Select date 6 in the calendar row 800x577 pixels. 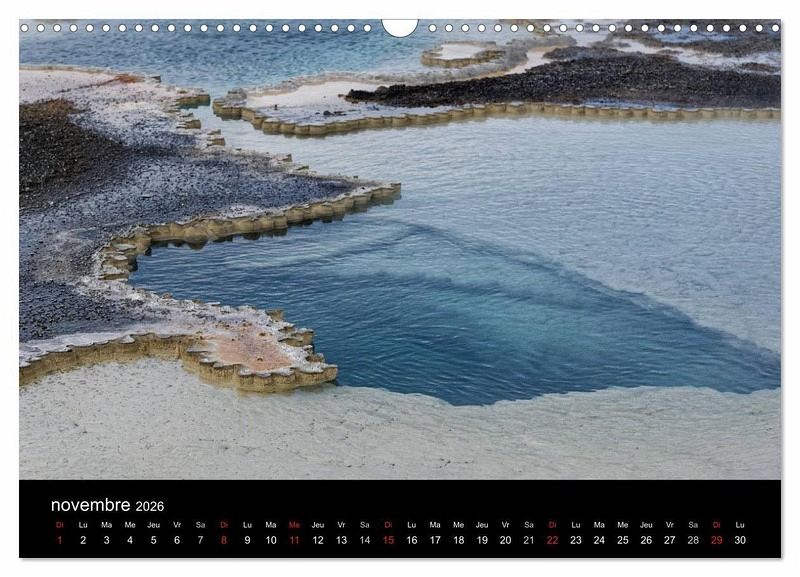pos(177,540)
